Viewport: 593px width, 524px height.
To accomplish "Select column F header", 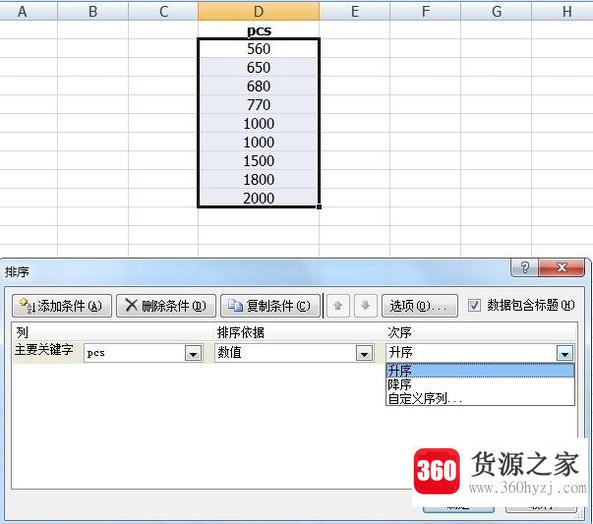I will tap(425, 11).
